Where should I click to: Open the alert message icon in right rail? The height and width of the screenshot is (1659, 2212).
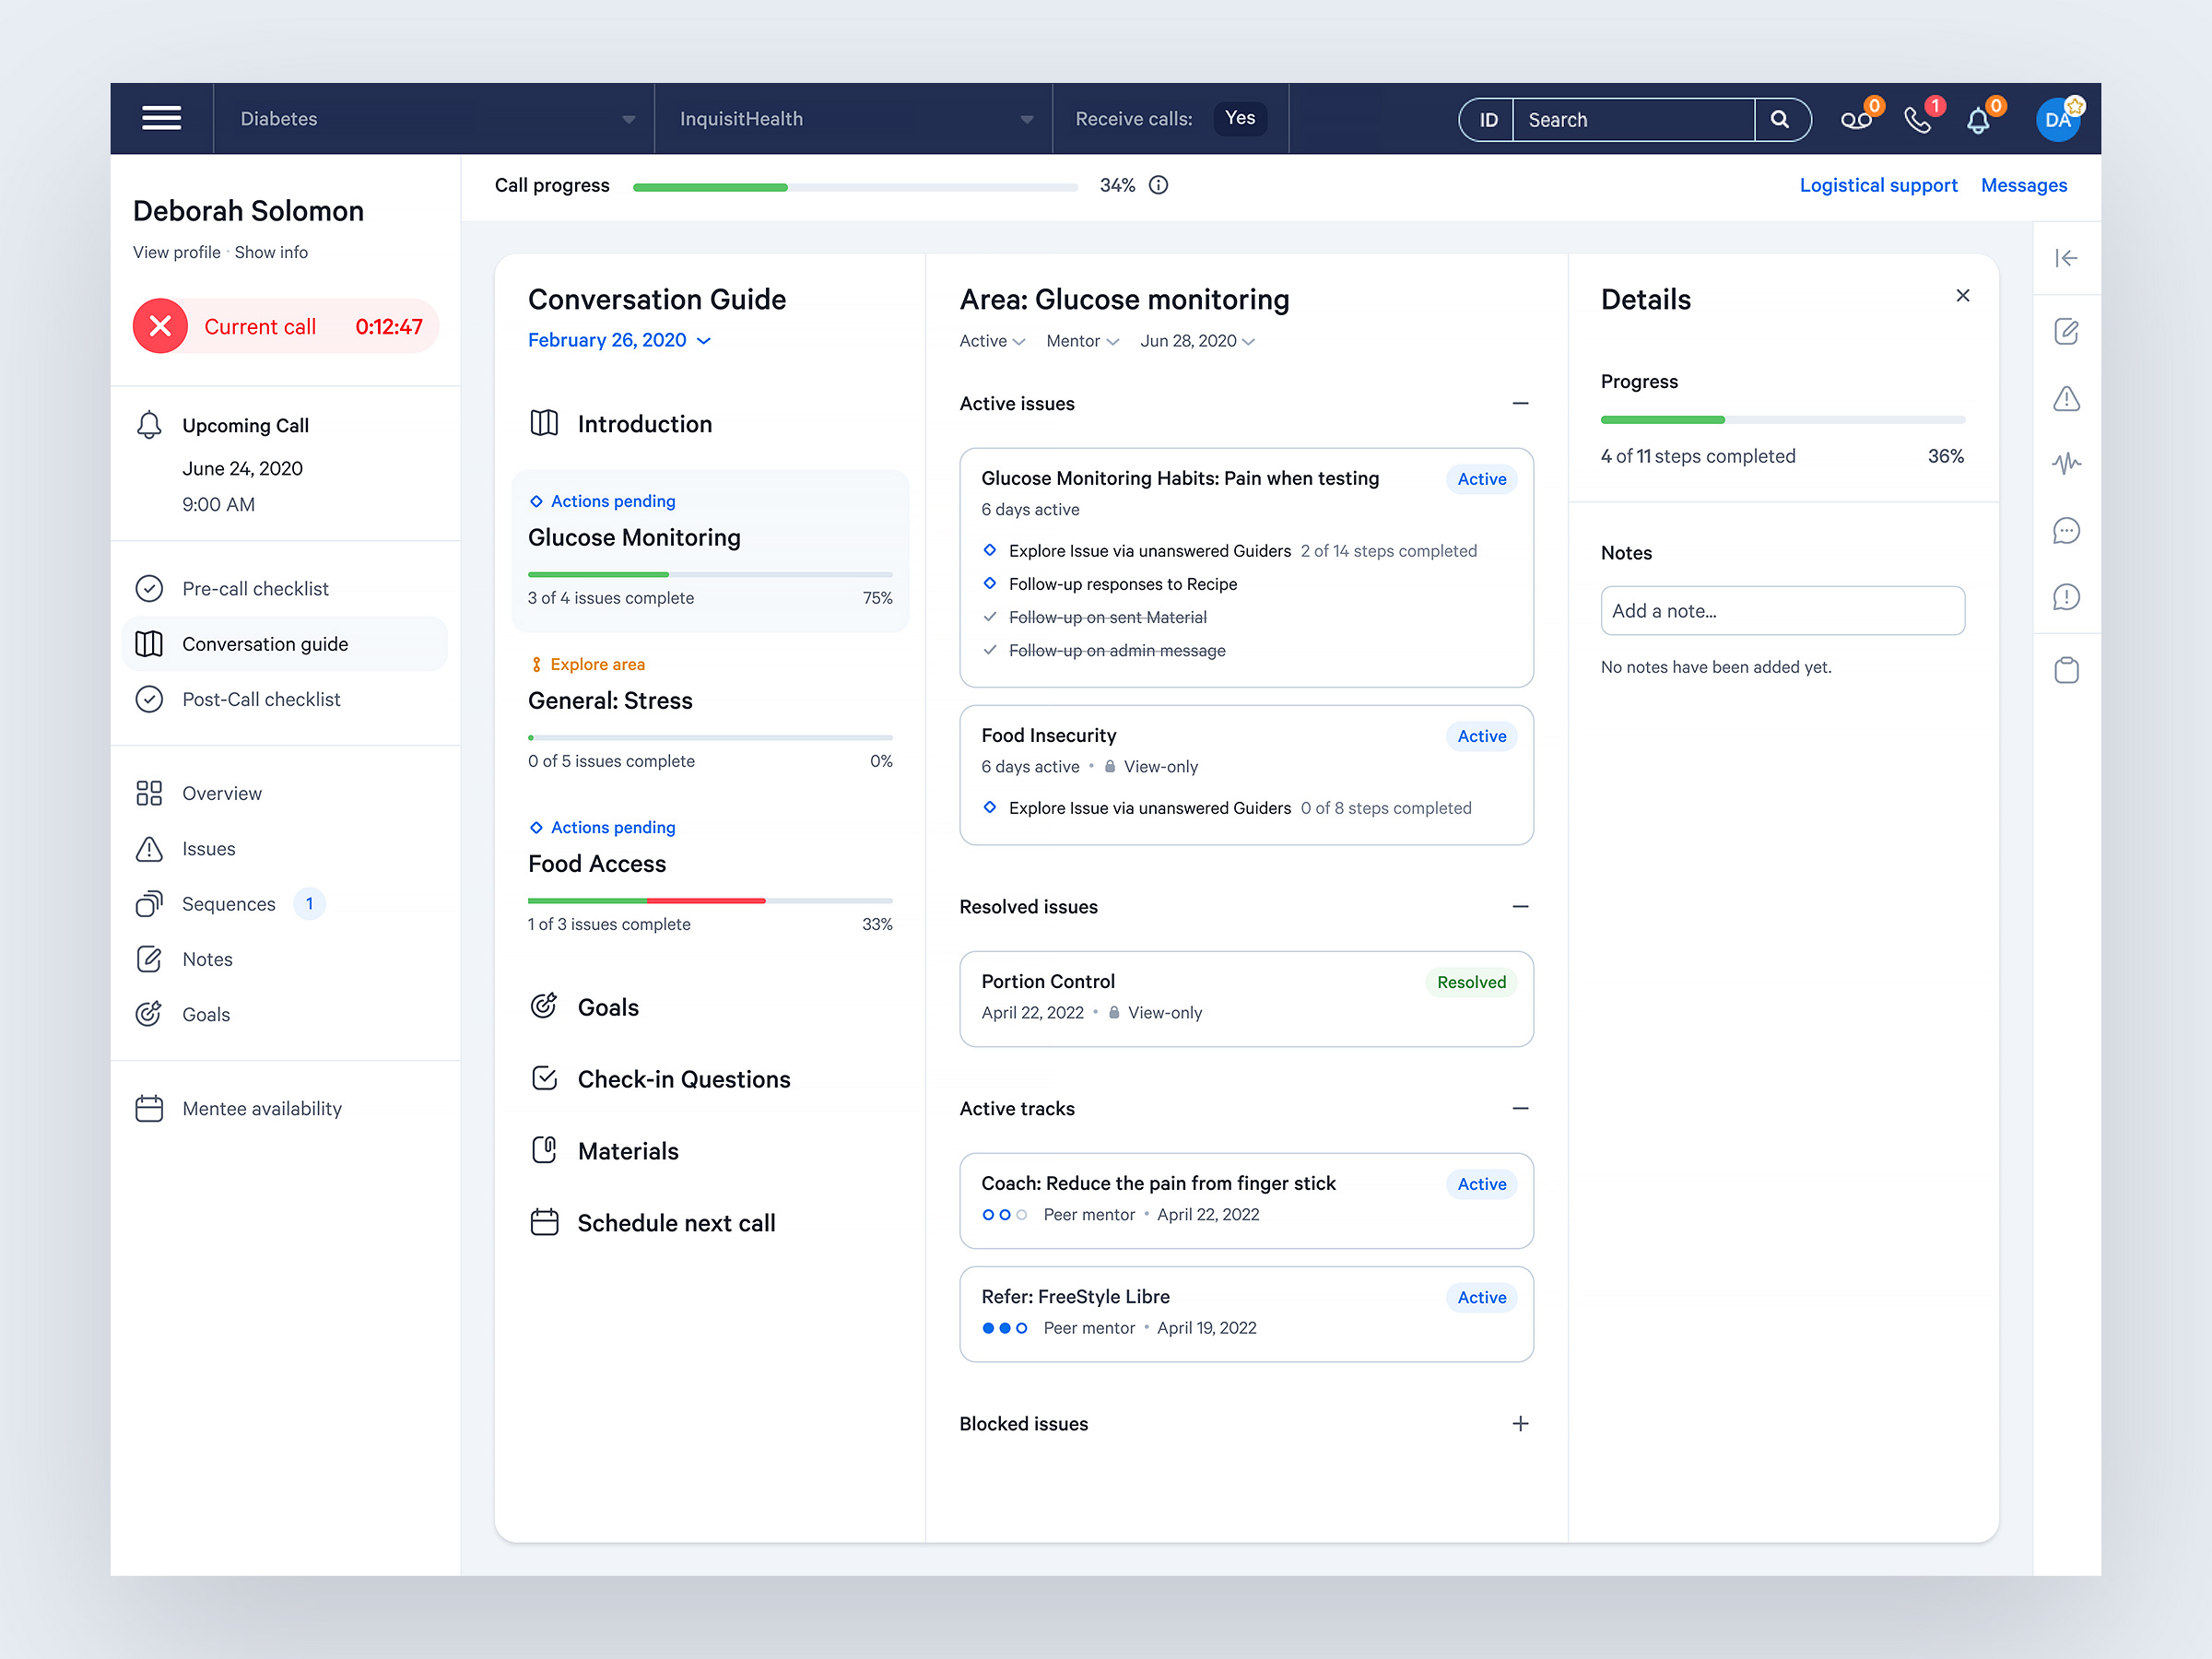point(2066,597)
